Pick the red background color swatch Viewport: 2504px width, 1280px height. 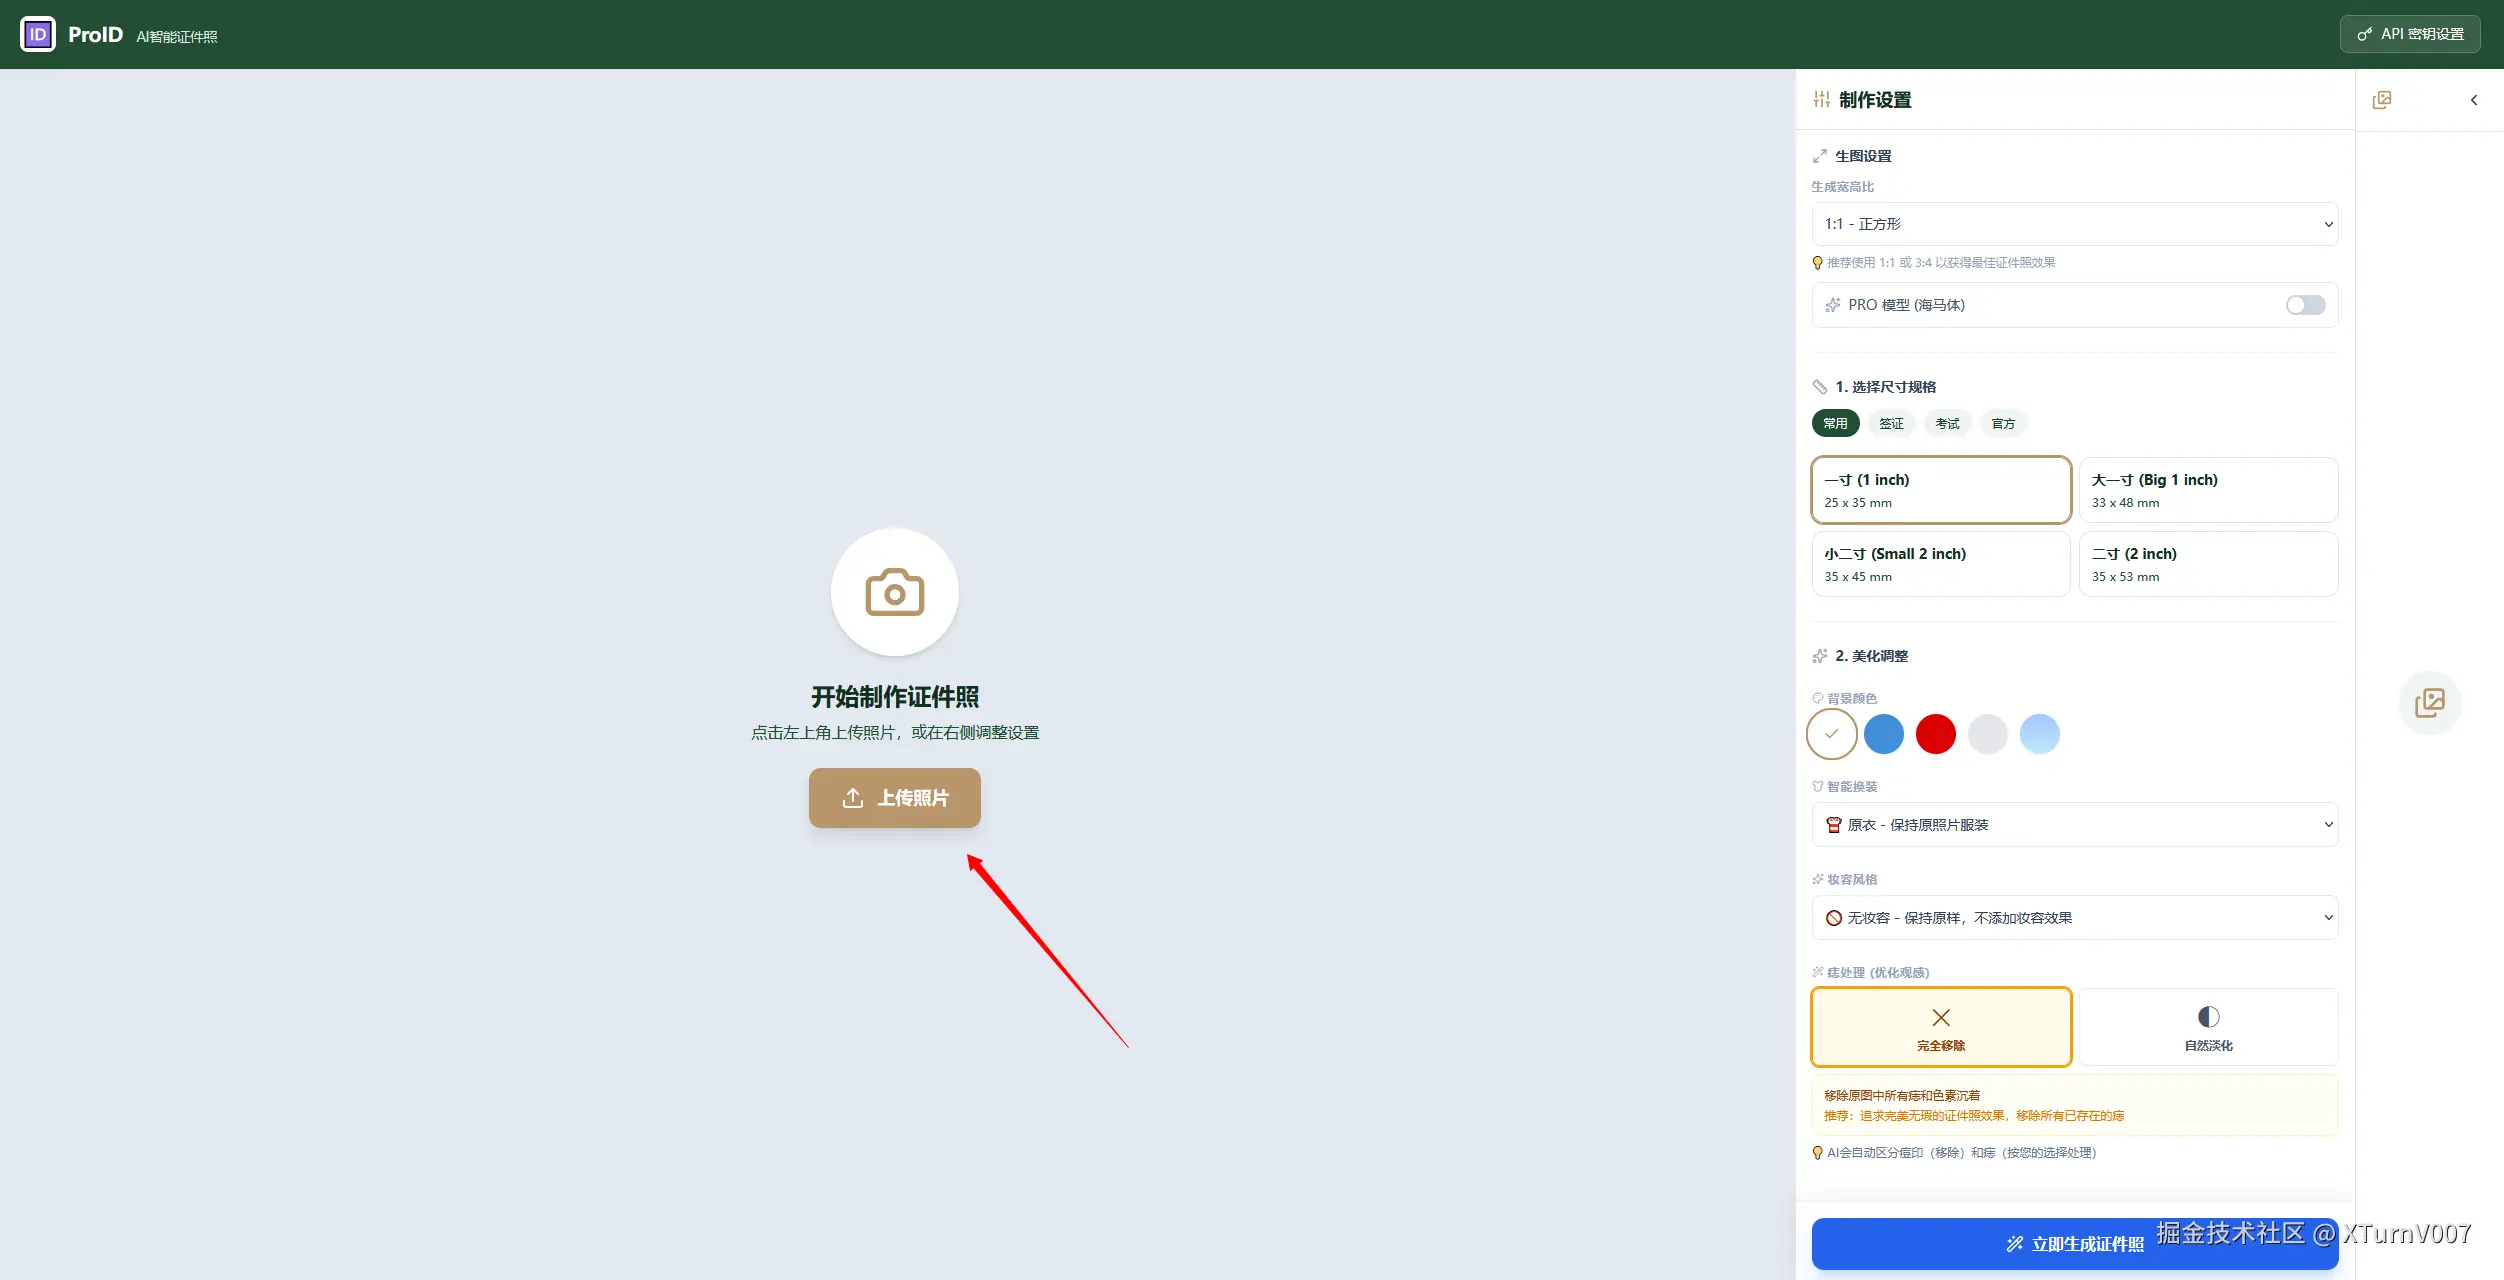(1935, 734)
